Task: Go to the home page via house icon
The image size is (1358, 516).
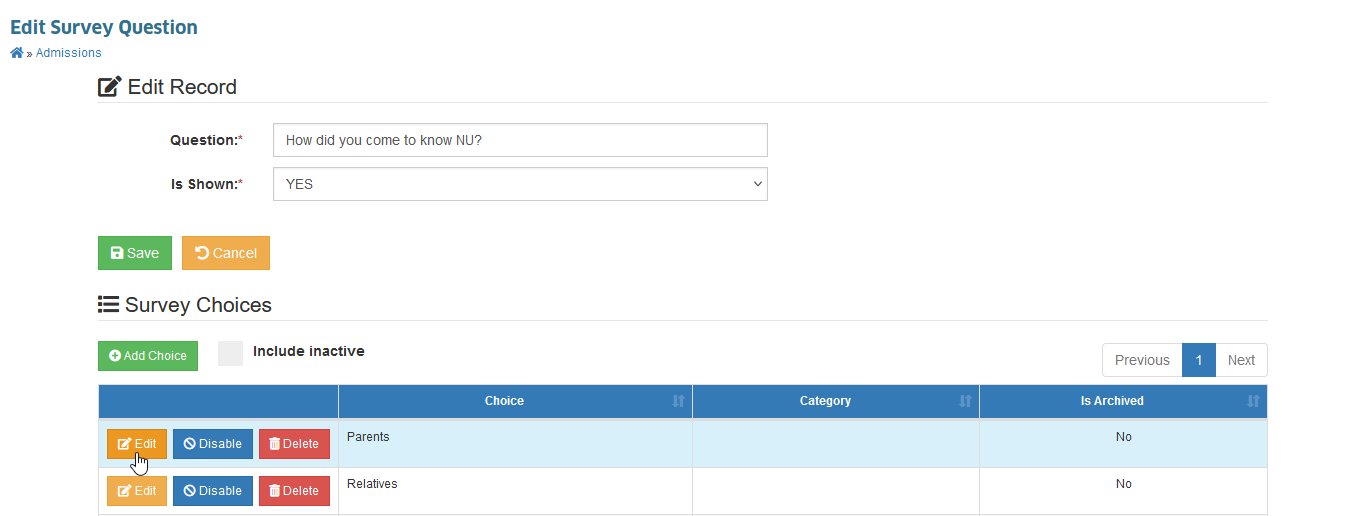Action: [x=17, y=53]
